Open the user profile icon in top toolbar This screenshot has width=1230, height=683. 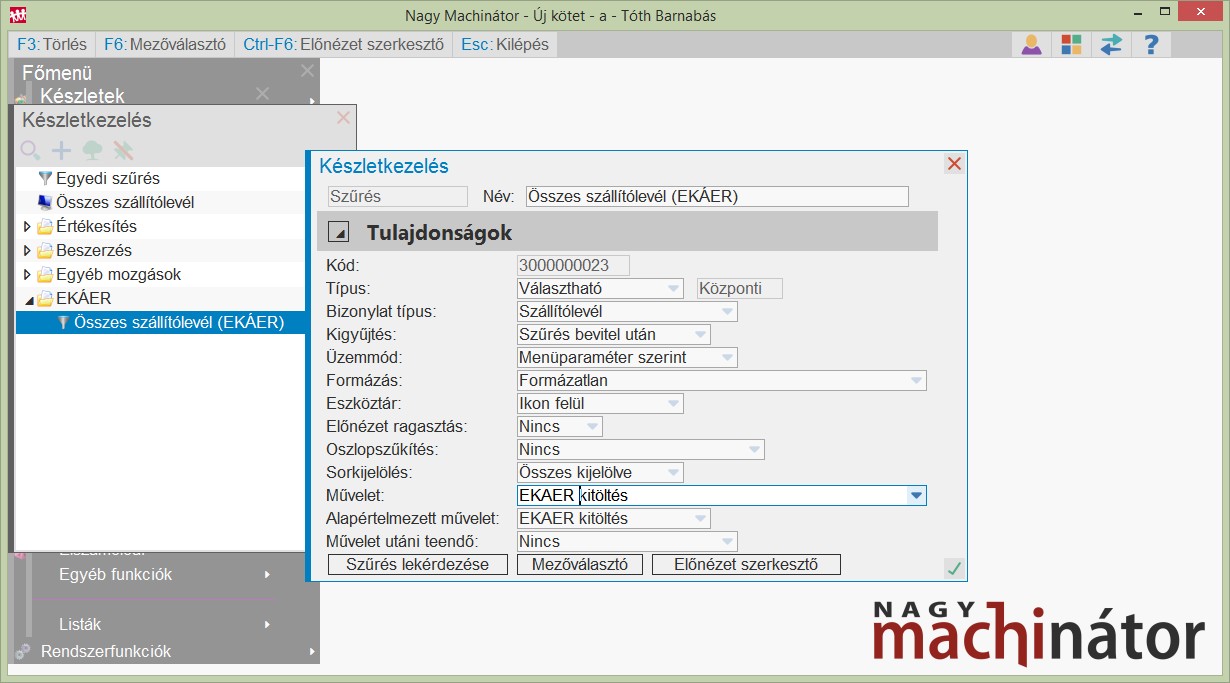1032,45
